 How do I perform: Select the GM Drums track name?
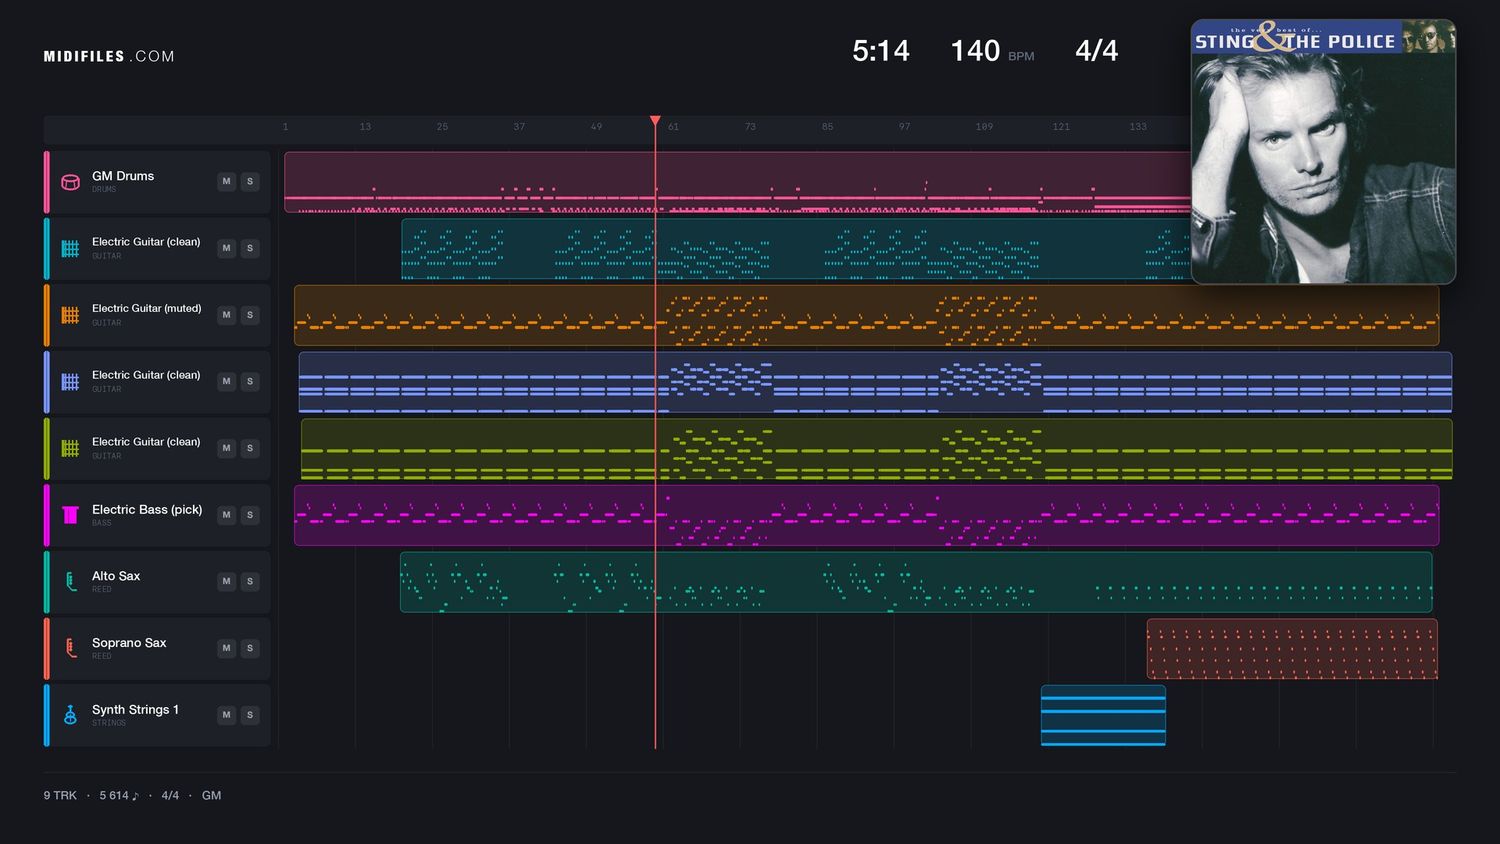pyautogui.click(x=123, y=176)
